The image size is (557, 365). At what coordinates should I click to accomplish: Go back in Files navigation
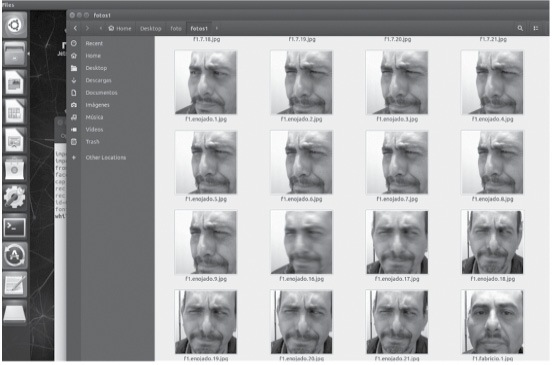coord(75,28)
